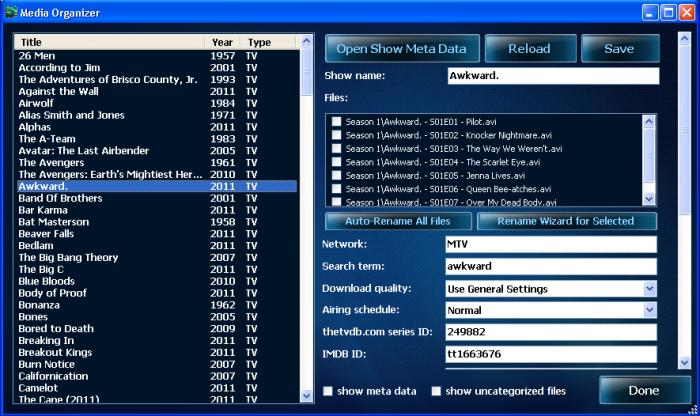700x416 pixels.
Task: Click the Show name input field
Action: 553,76
